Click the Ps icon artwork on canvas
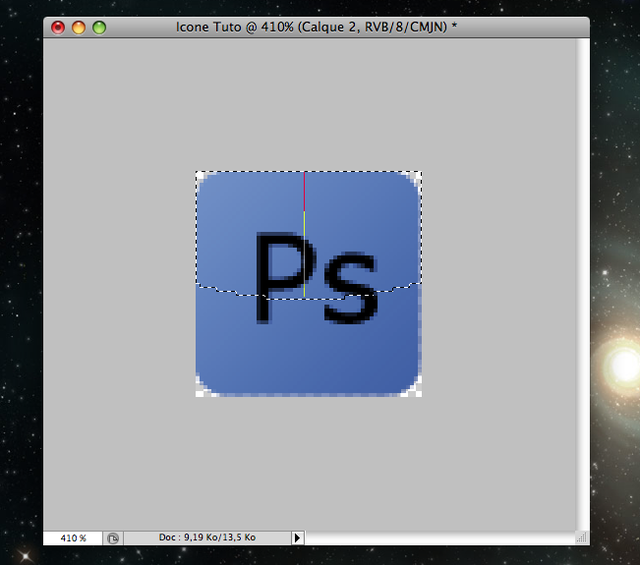 (309, 284)
